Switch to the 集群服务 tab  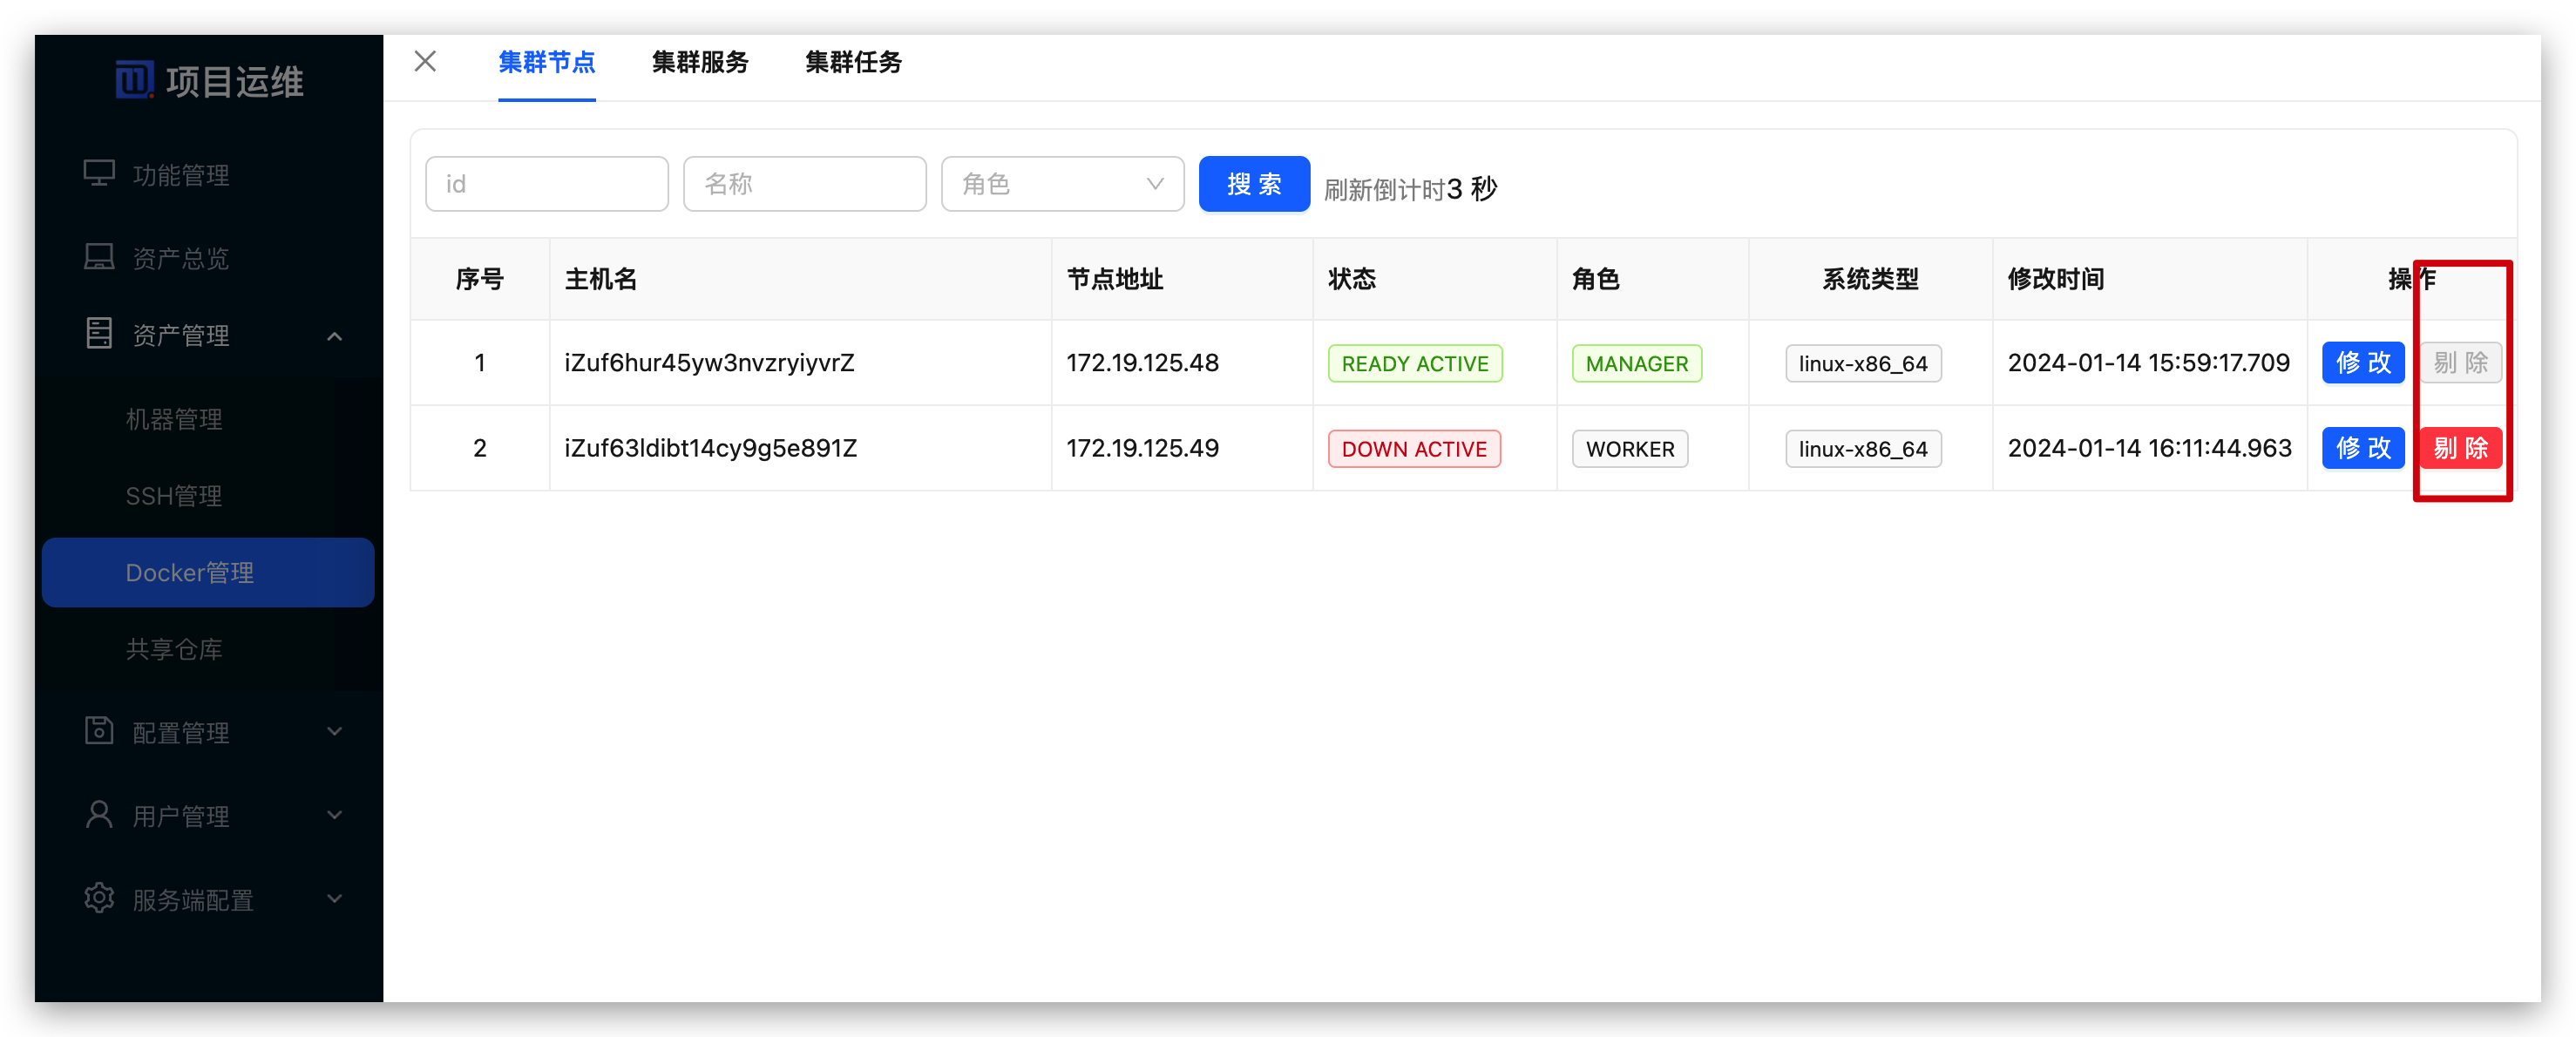[x=700, y=63]
